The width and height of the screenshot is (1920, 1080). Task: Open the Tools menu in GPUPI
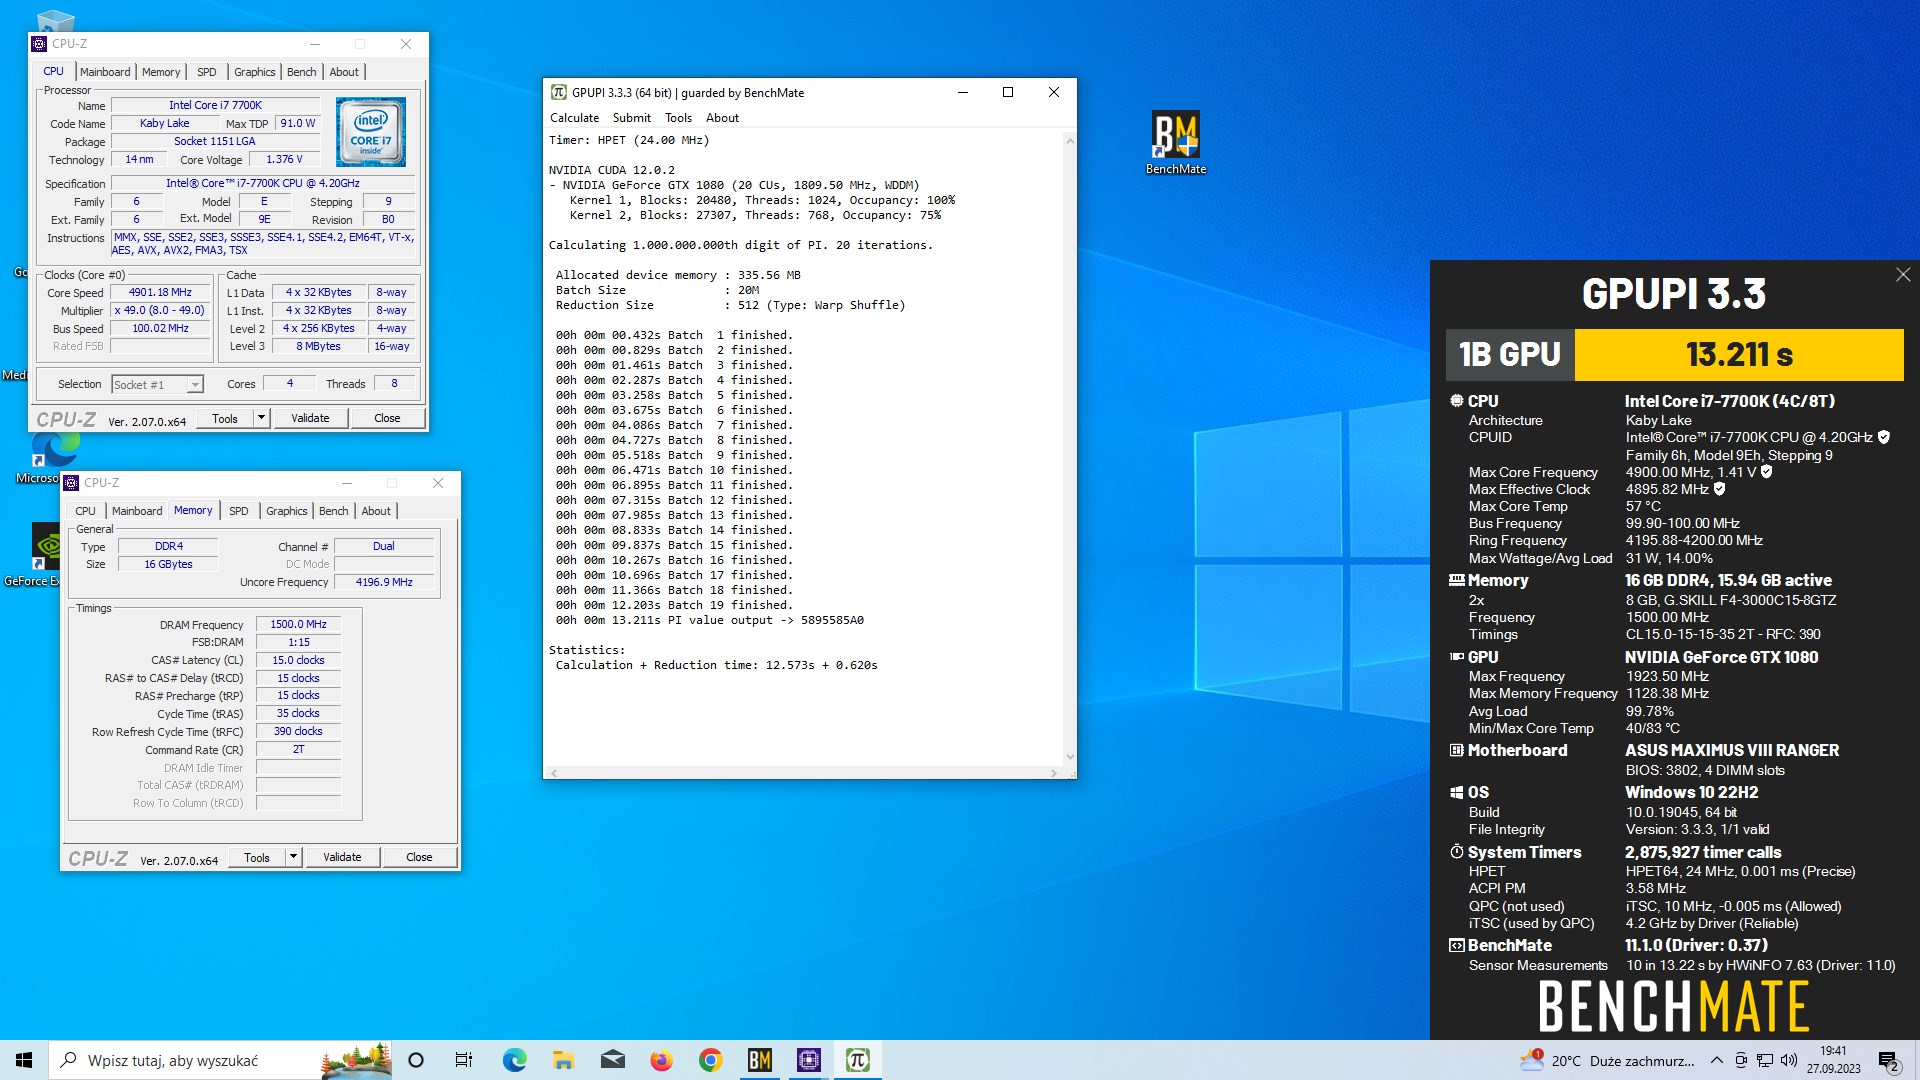[679, 118]
